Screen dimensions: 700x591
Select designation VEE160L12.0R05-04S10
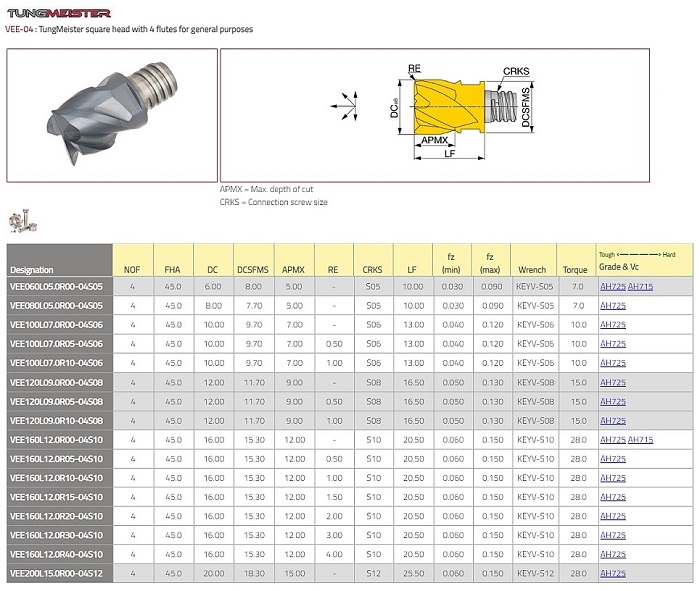coord(56,459)
